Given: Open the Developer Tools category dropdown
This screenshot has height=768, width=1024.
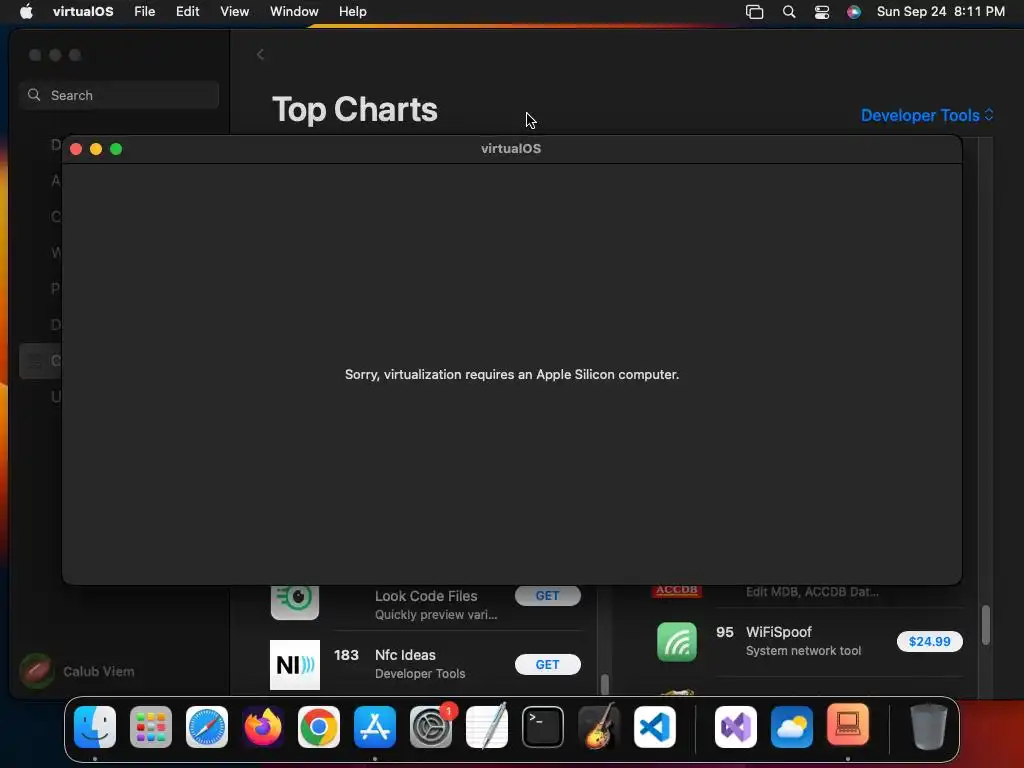Looking at the screenshot, I should 927,116.
